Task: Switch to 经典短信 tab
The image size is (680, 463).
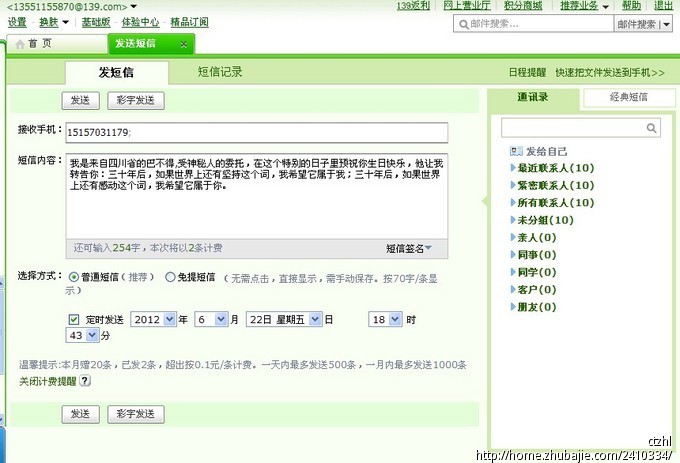Action: 629,98
